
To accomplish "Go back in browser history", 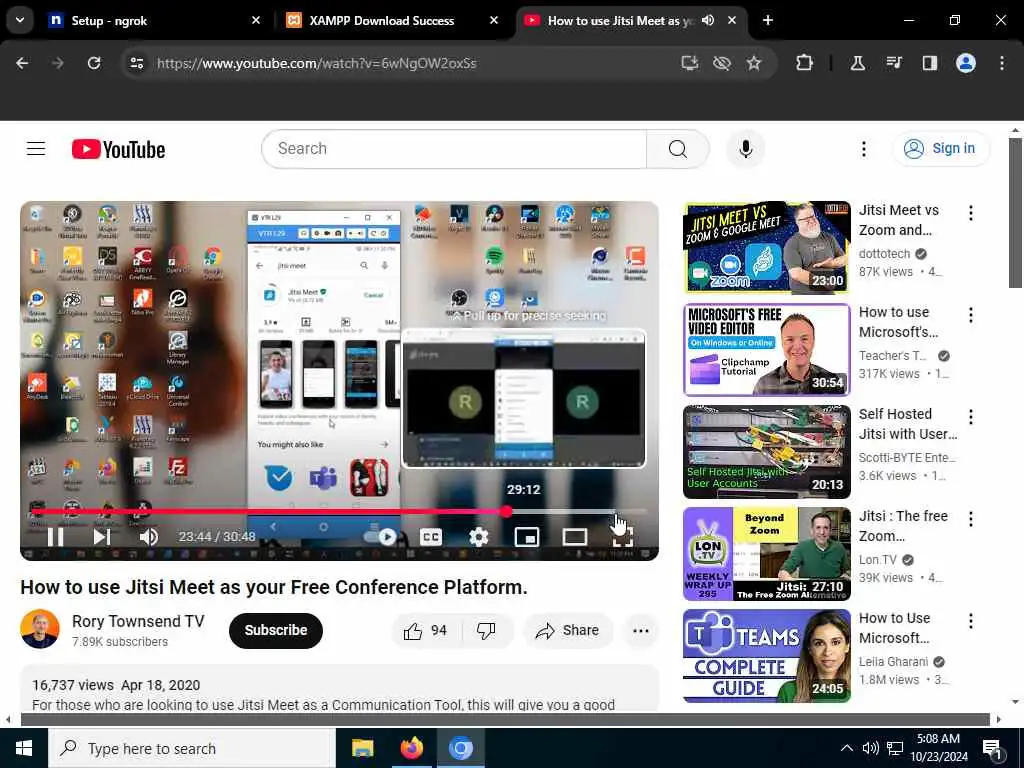I will (x=22, y=63).
